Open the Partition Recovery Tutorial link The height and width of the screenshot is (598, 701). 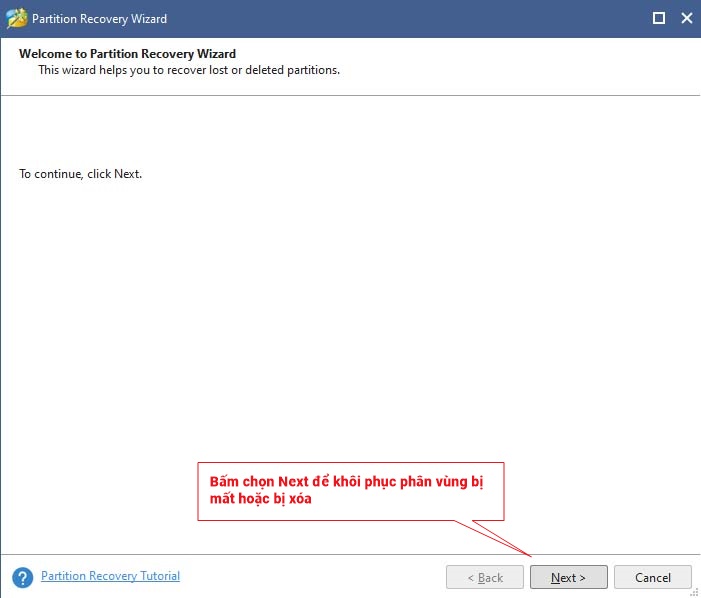click(x=110, y=576)
